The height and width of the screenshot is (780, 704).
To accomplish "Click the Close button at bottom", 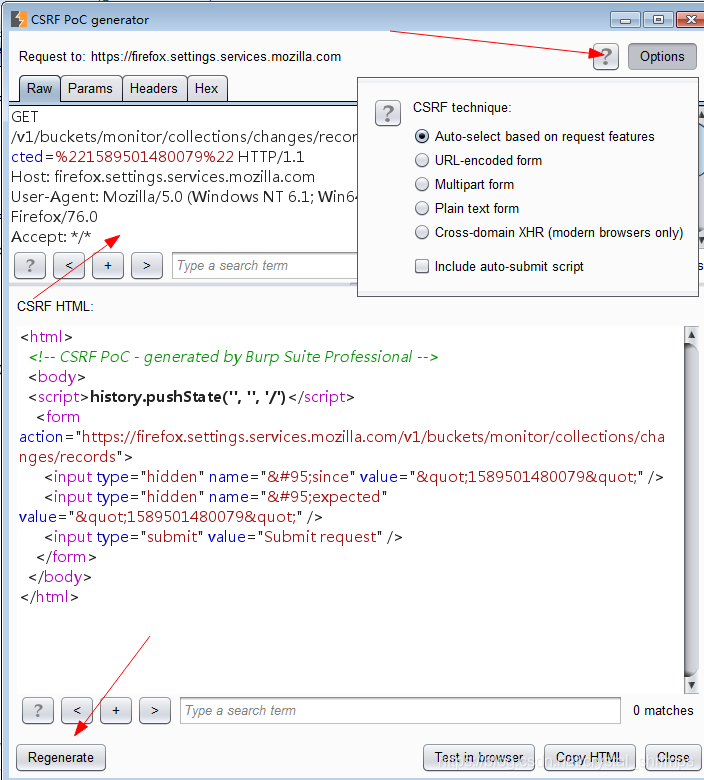I will pos(673,758).
